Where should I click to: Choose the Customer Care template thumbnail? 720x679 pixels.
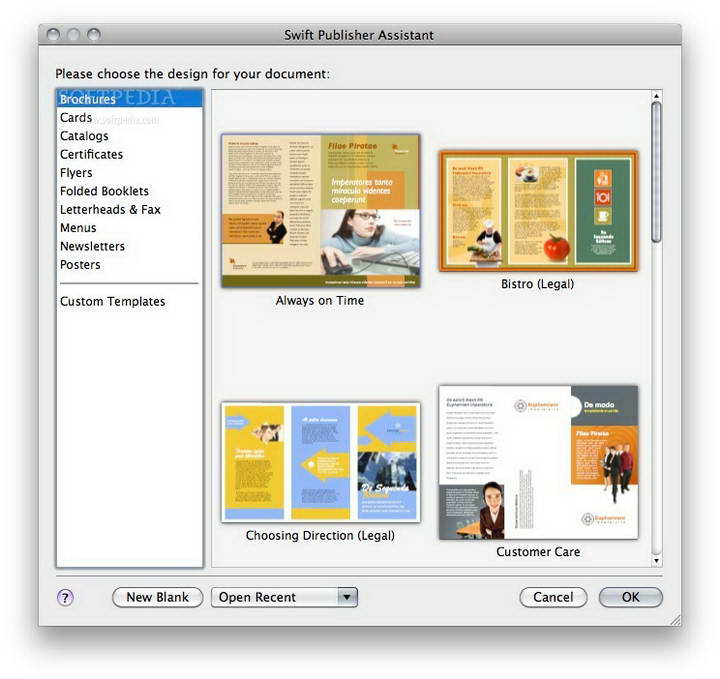pos(538,462)
